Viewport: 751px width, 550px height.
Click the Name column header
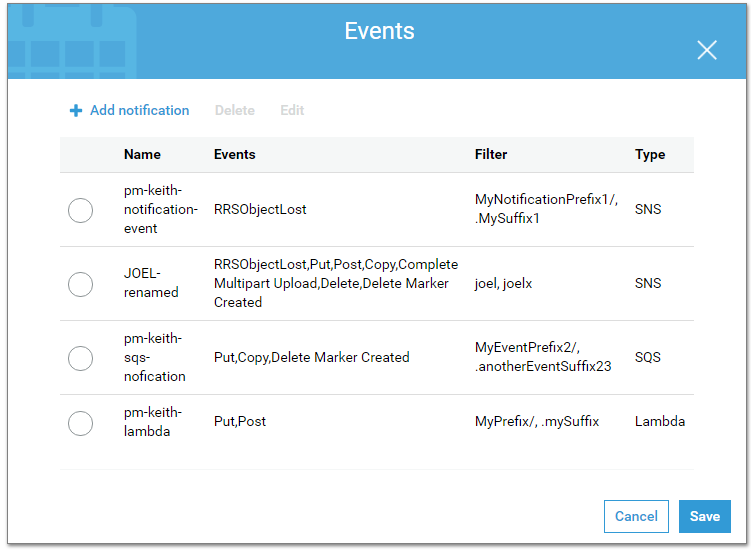click(142, 154)
